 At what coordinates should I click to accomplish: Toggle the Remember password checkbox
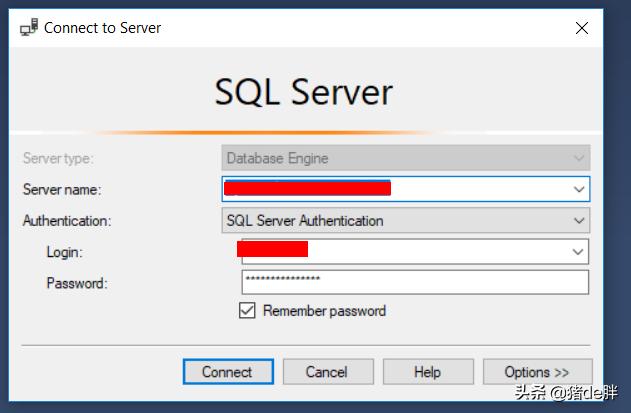(247, 311)
